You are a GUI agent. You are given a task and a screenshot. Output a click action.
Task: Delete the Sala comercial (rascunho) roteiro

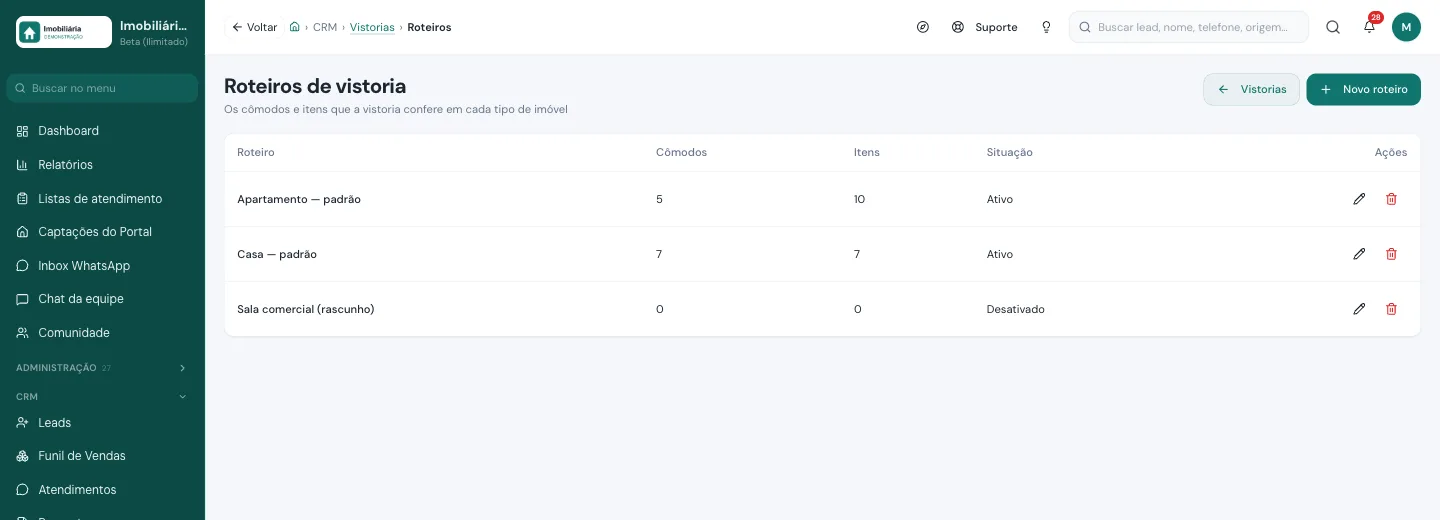(x=1391, y=309)
